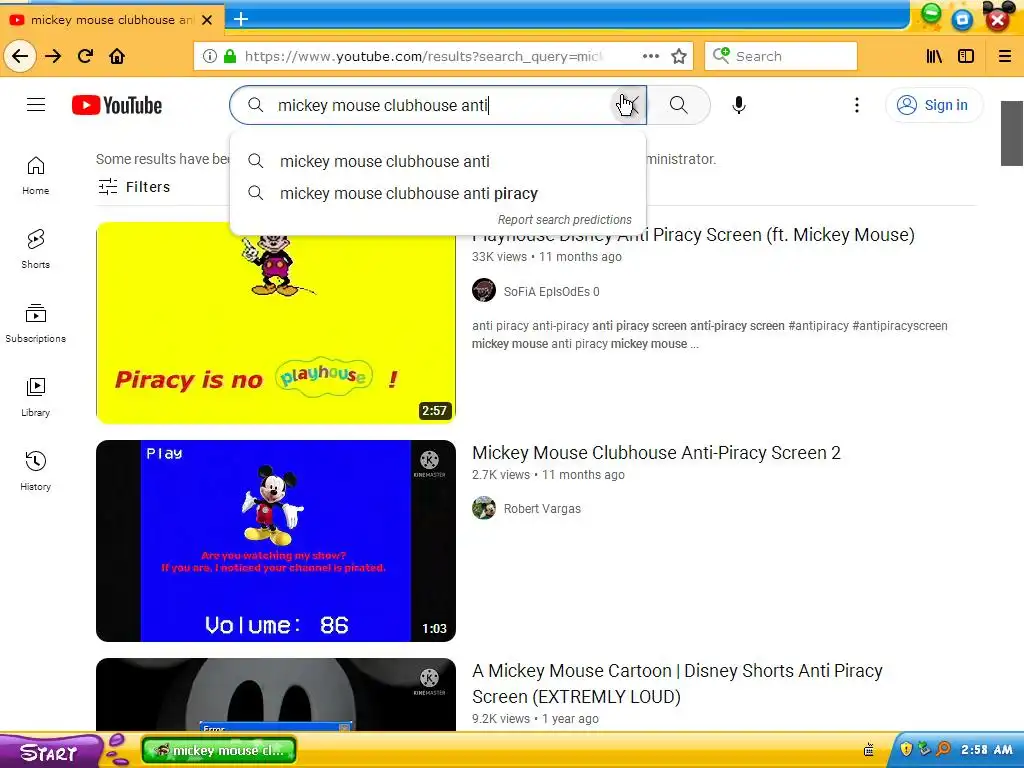Bookmark this page with the star icon
This screenshot has height=768, width=1024.
pos(679,56)
